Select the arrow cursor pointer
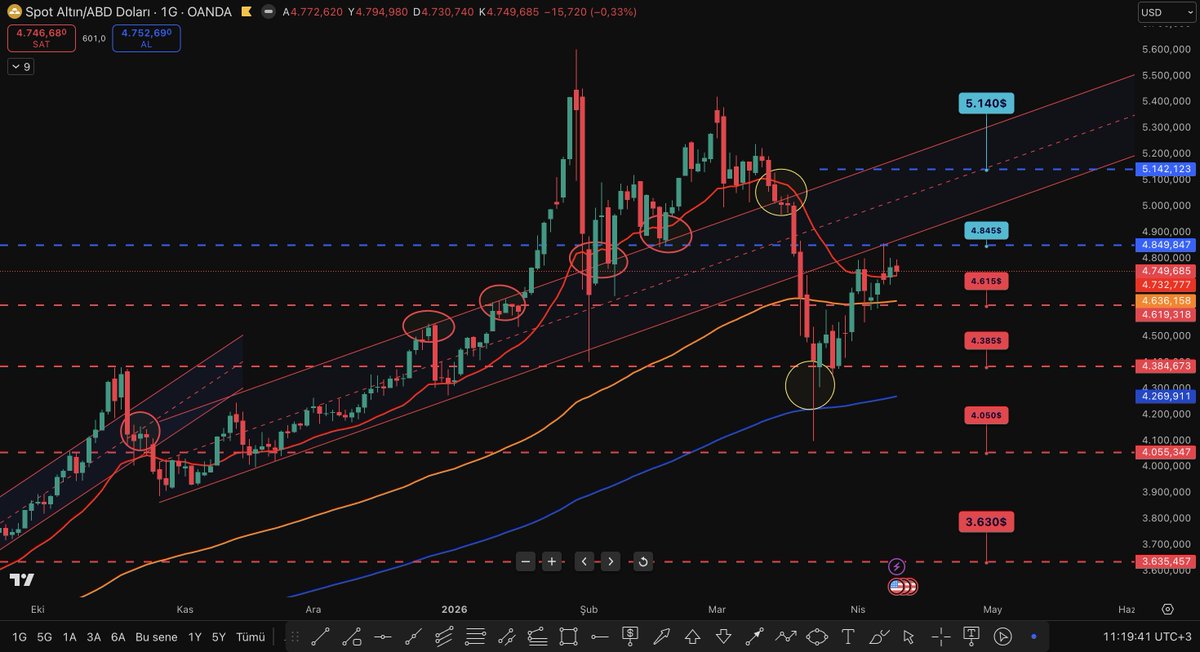 [x=908, y=636]
